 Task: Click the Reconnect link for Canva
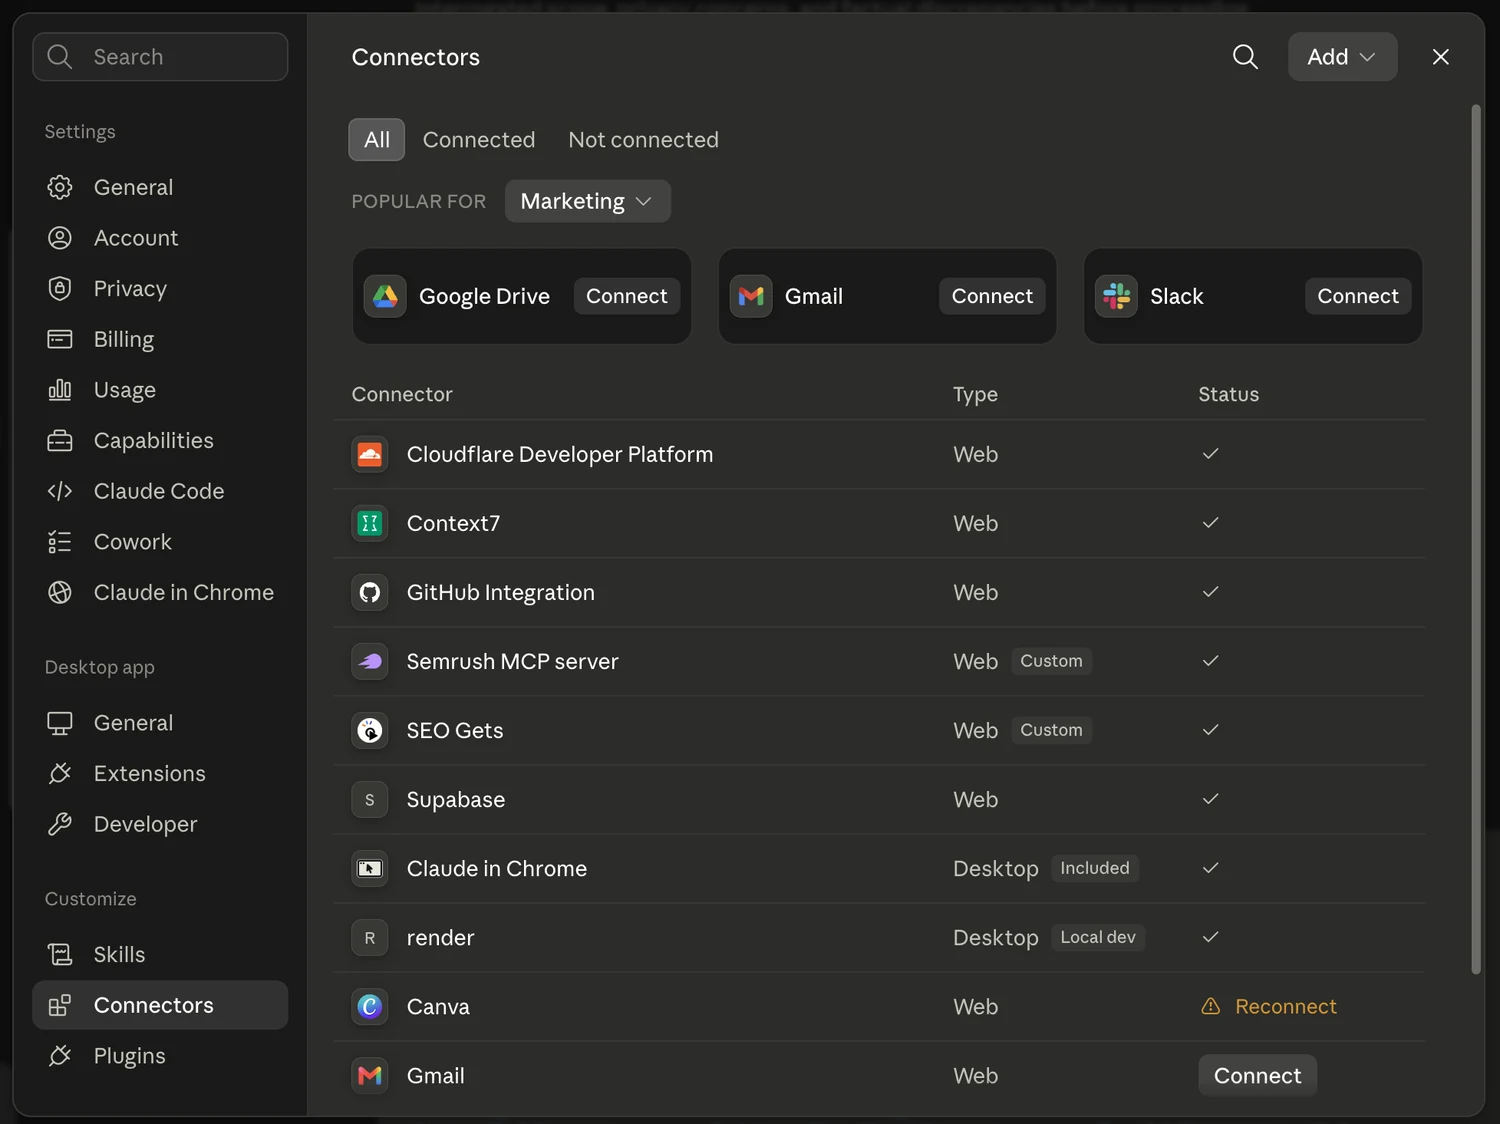point(1285,1006)
